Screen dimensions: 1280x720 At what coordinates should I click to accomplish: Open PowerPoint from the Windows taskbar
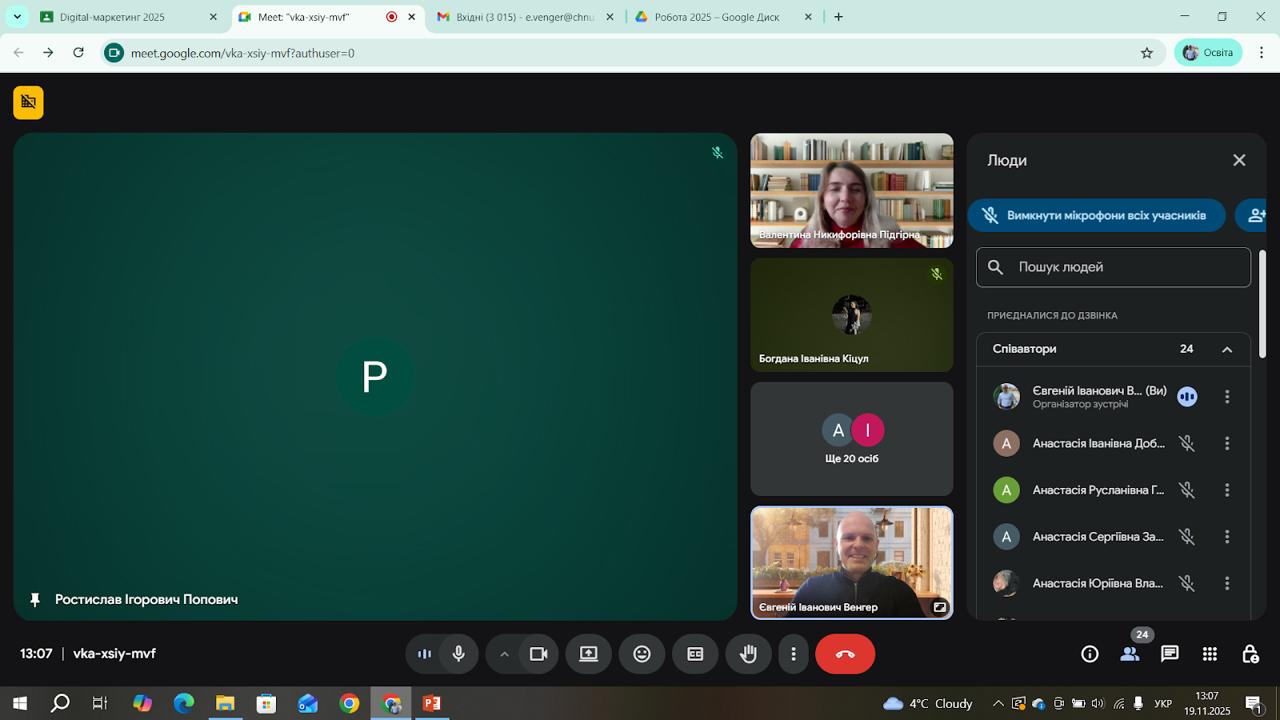(x=432, y=703)
